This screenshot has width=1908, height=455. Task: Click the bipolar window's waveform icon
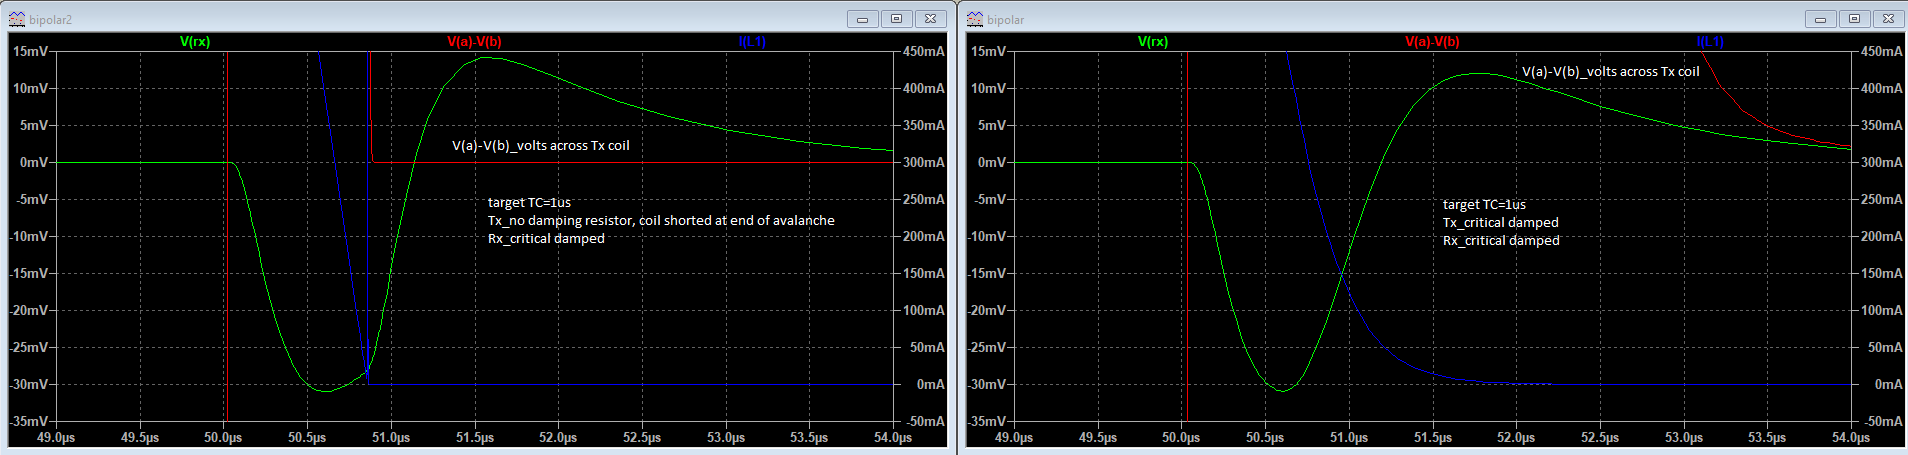[x=975, y=19]
